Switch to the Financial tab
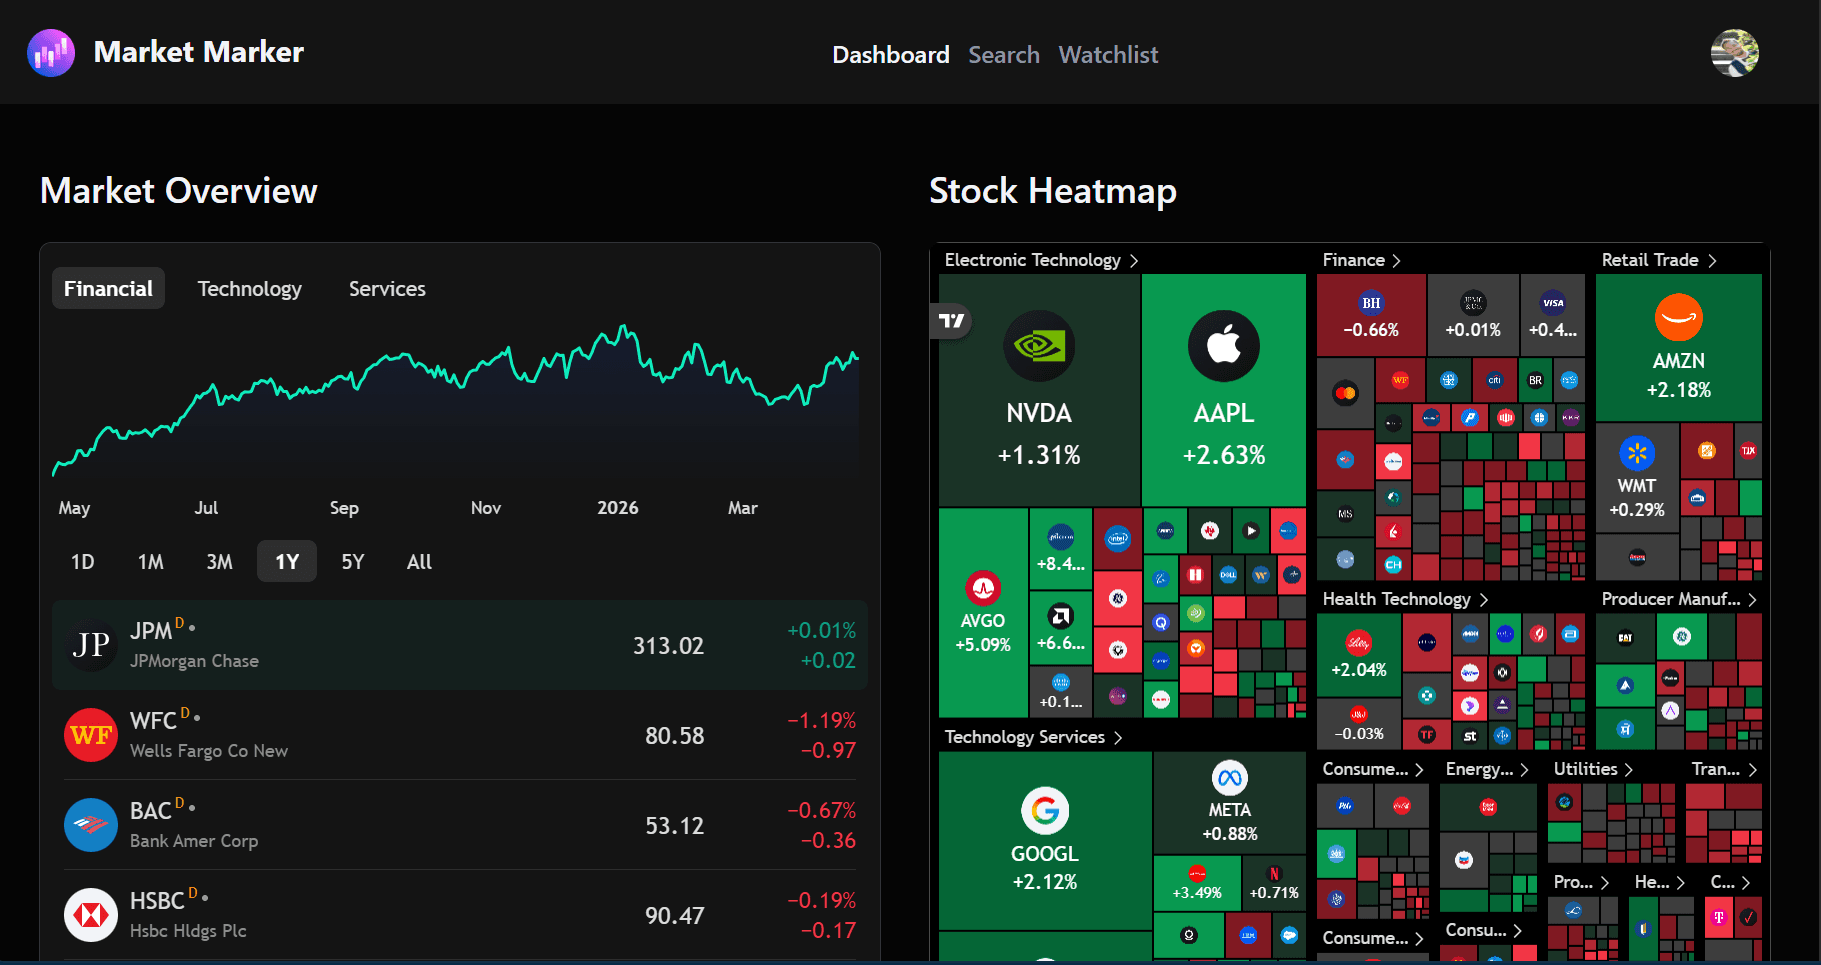 (x=108, y=289)
